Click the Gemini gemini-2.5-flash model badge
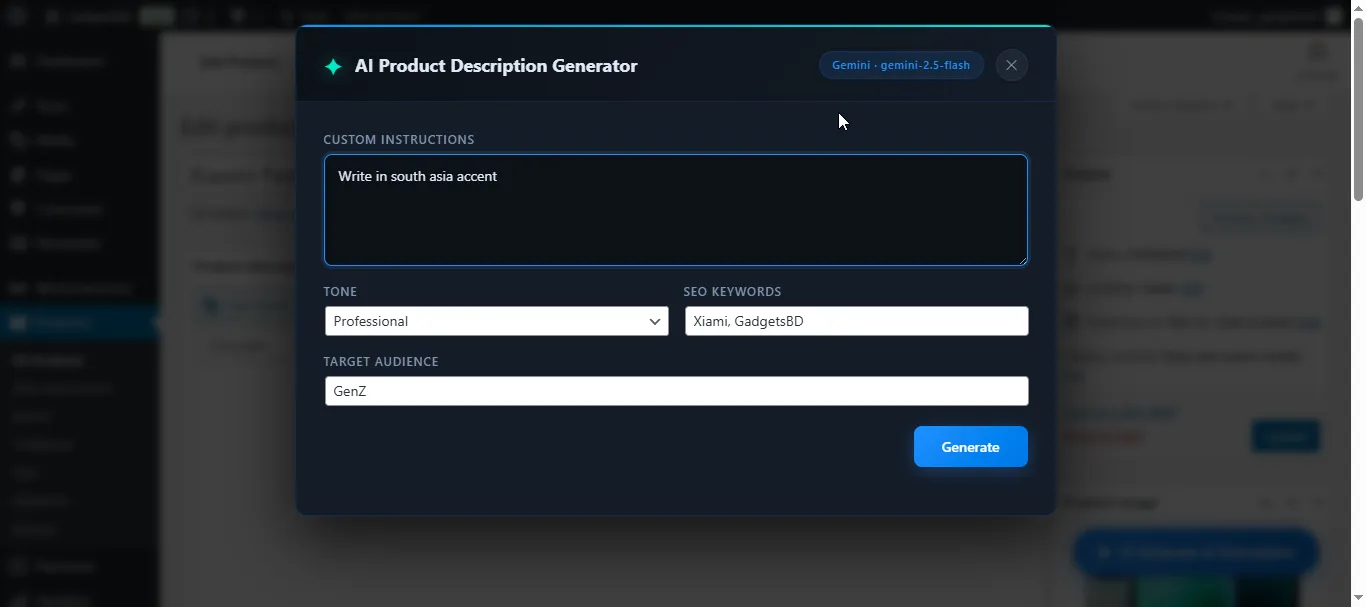Image resolution: width=1366 pixels, height=607 pixels. pos(900,65)
